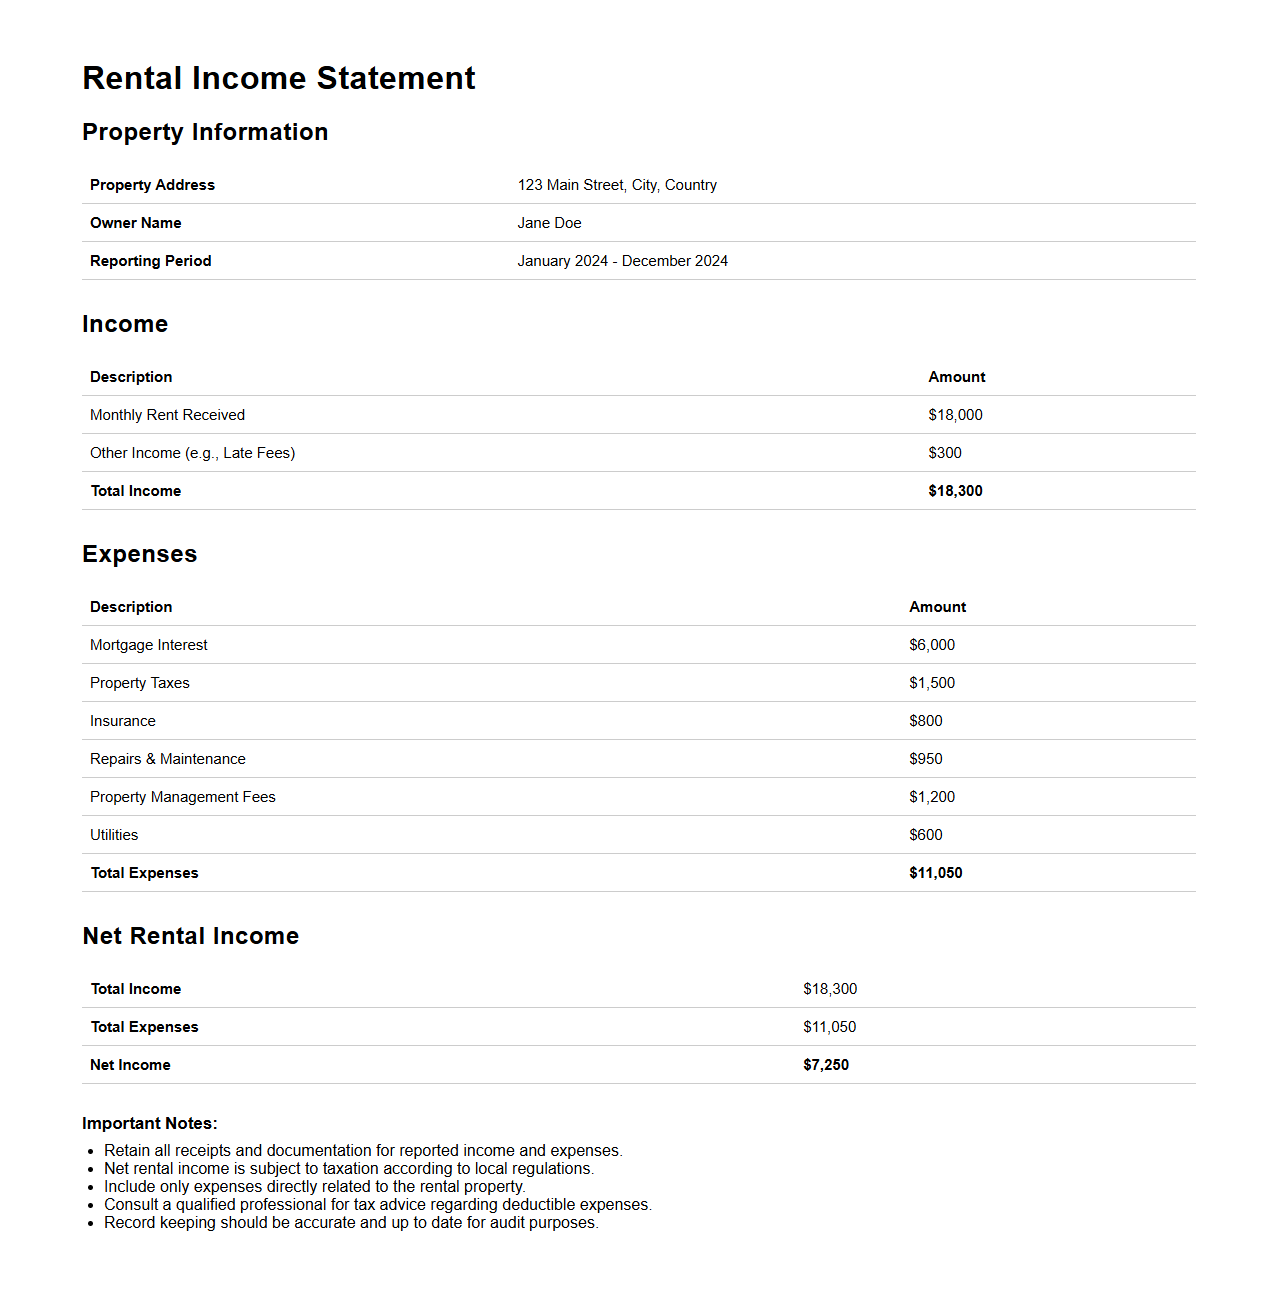Select the Monthly Rent Received row label
The width and height of the screenshot is (1278, 1300).
[167, 415]
